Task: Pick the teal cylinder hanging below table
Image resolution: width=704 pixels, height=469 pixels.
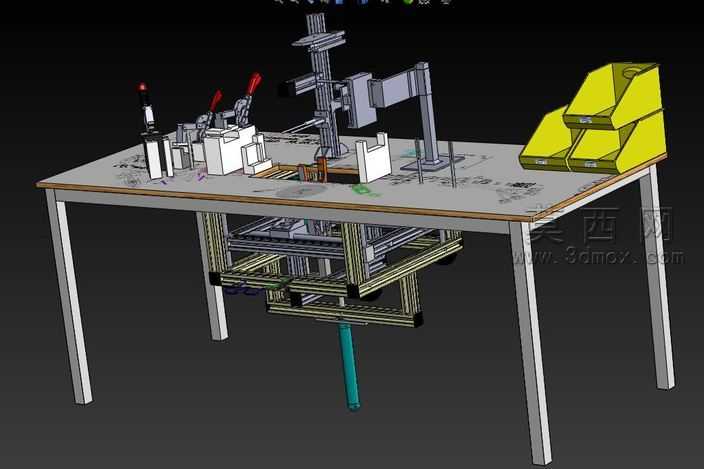Action: click(349, 367)
